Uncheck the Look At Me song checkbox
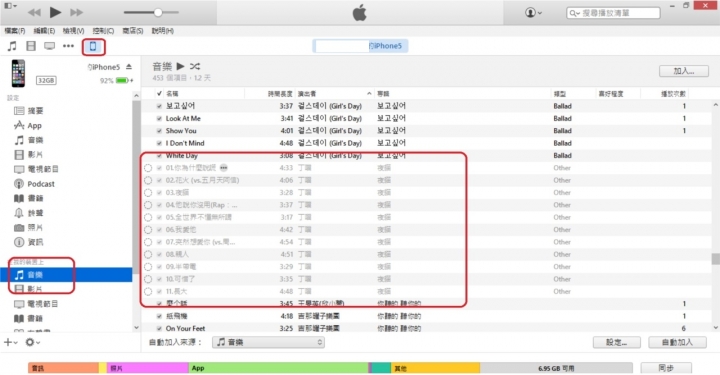Viewport: 720px width, 375px height. pyautogui.click(x=159, y=118)
